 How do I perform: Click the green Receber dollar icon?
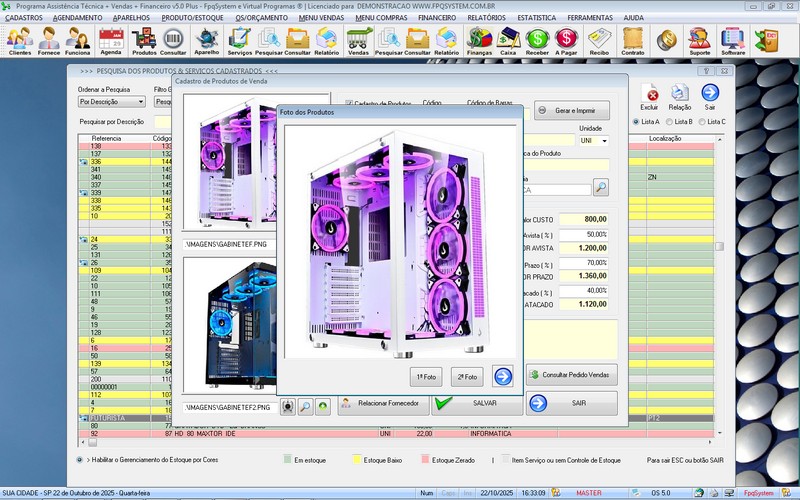tap(537, 41)
